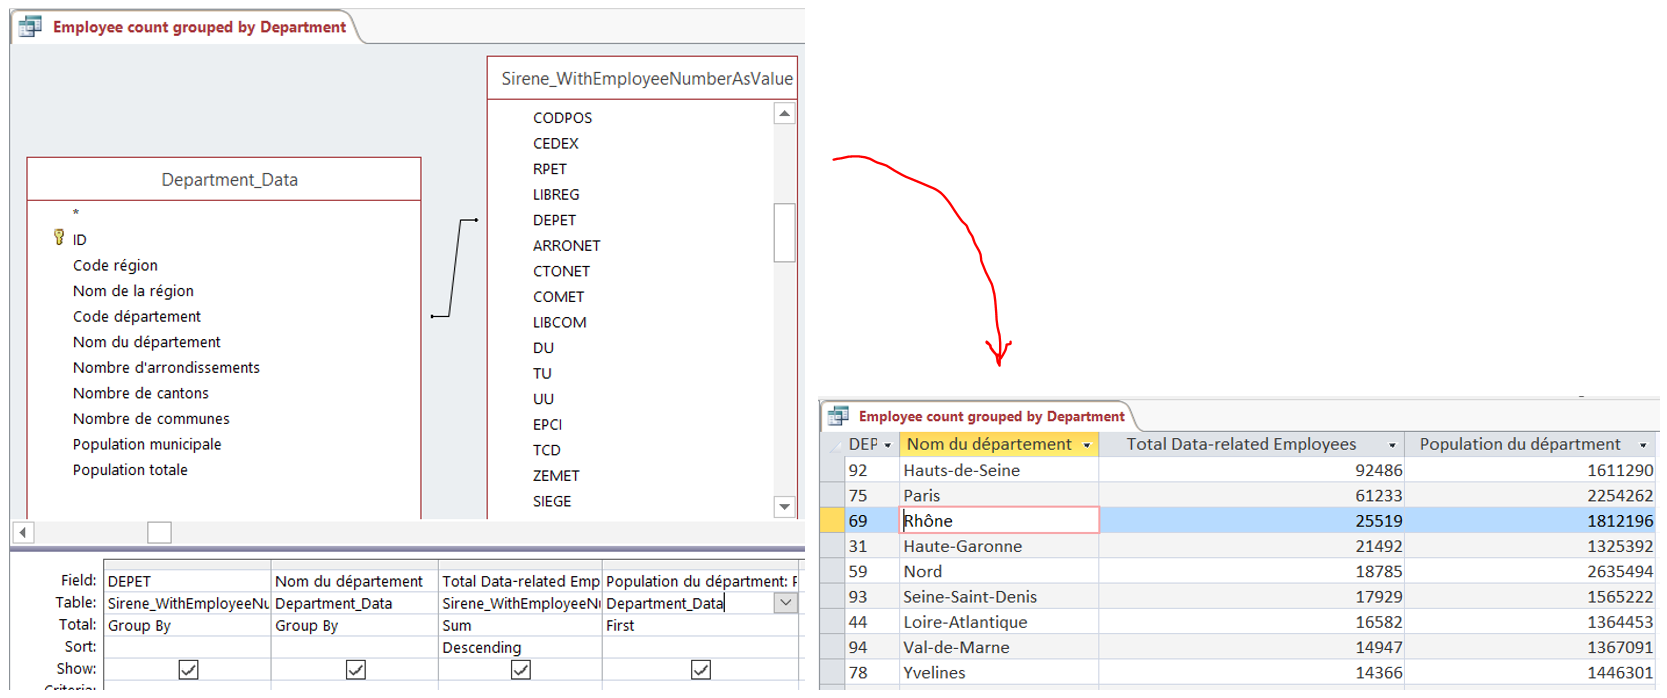
Task: Select the DEPET field in the Sirene table
Action: tap(554, 220)
